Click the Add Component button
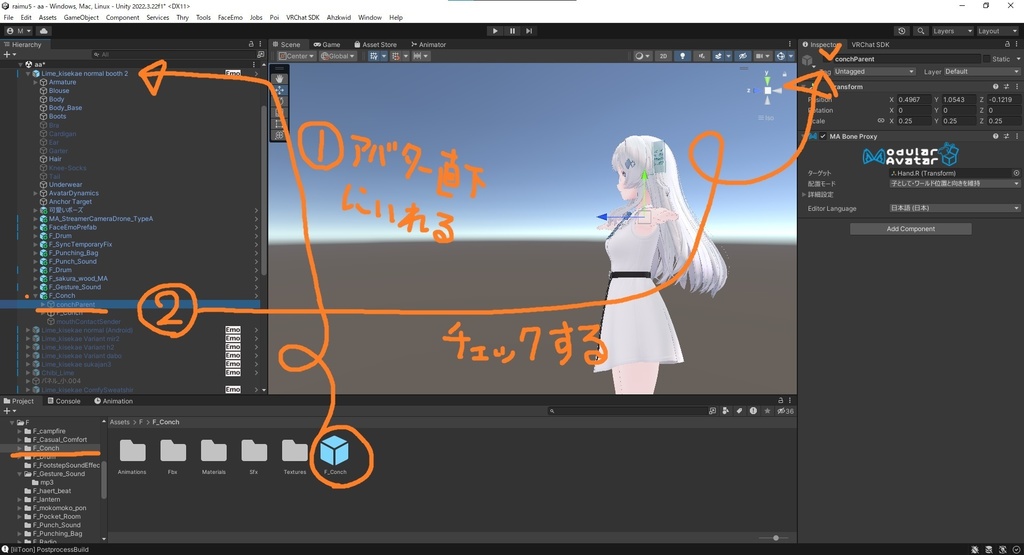1024x555 pixels. (x=910, y=229)
